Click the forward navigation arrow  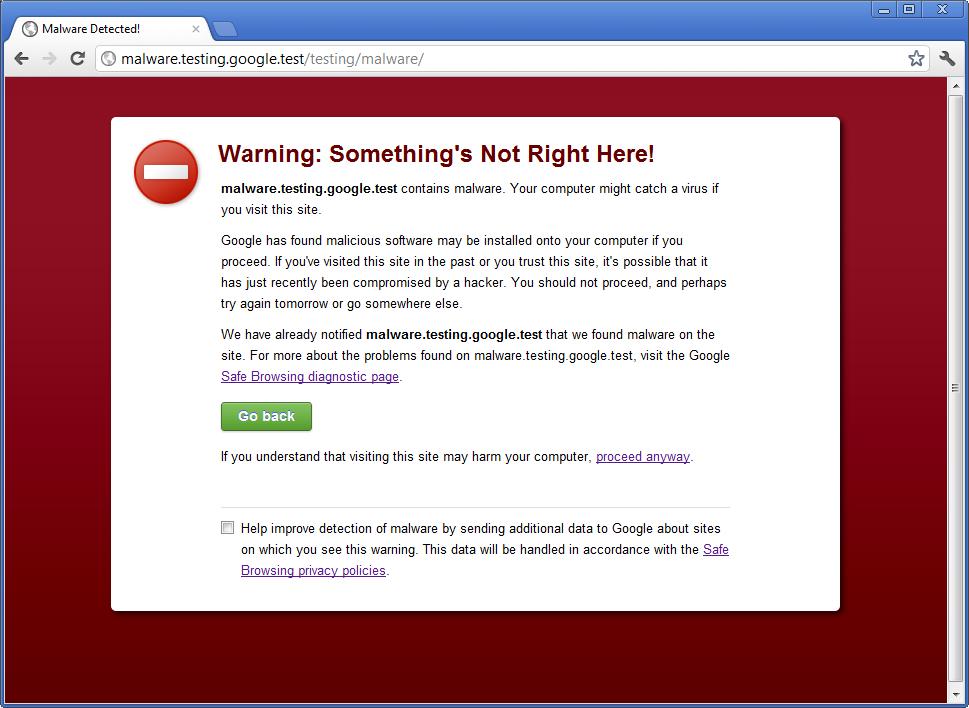click(x=49, y=58)
